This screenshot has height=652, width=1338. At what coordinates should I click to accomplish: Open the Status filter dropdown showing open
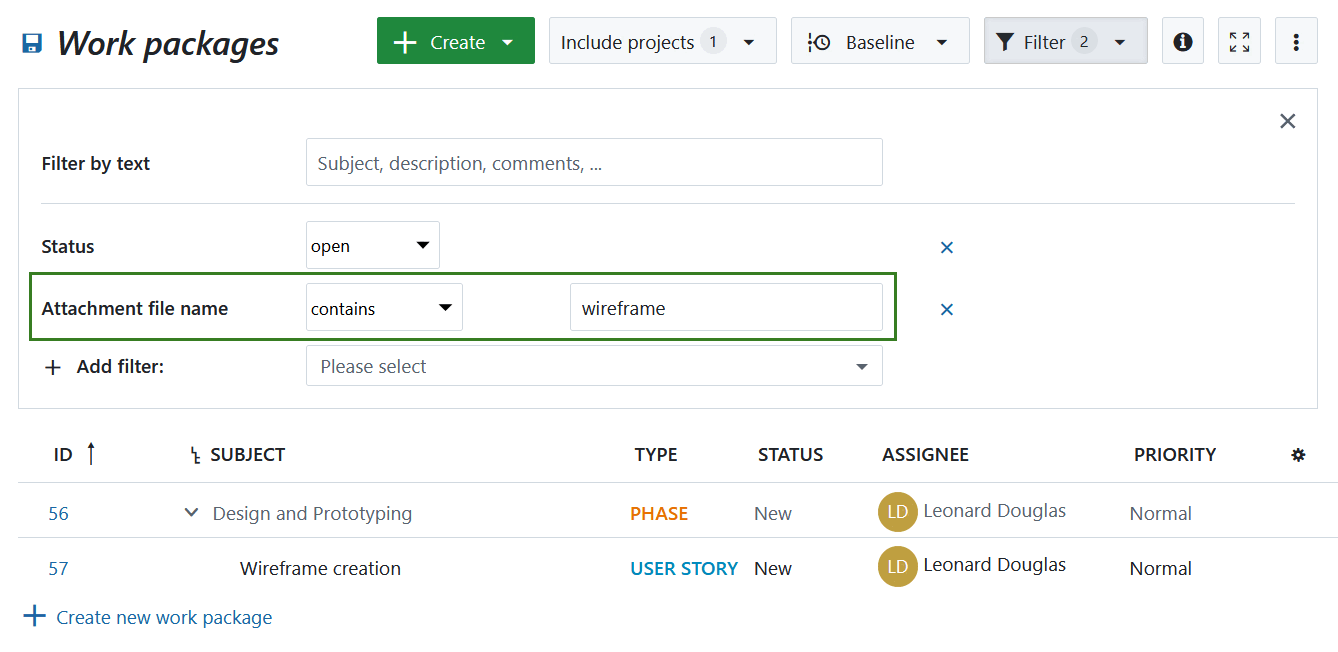372,244
